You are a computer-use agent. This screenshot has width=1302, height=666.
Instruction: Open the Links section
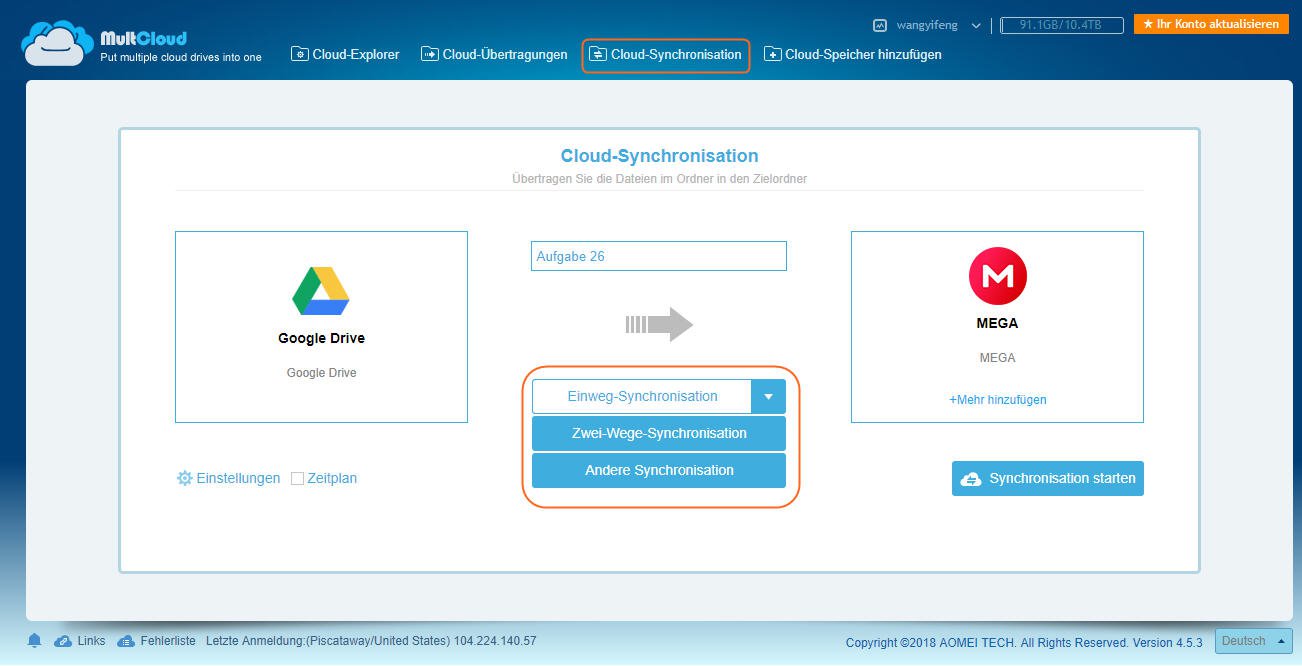tap(79, 640)
